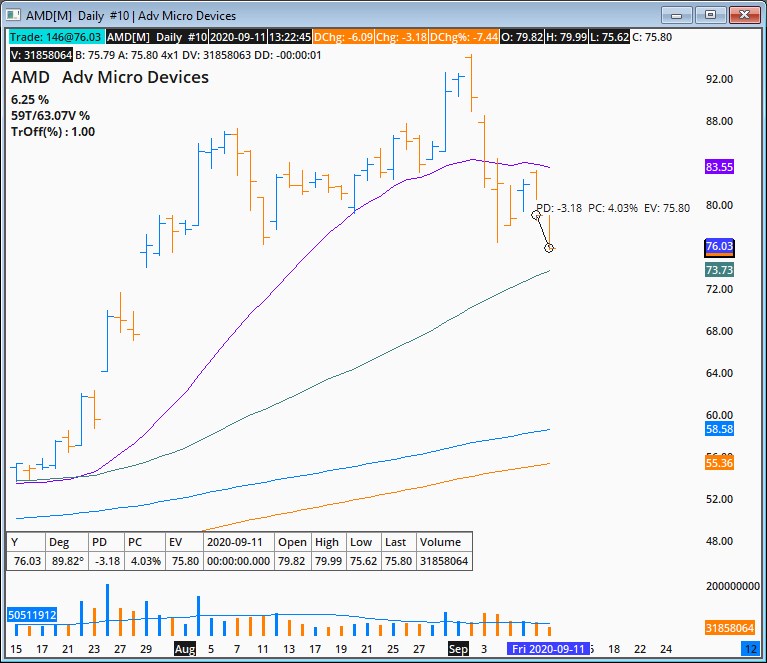767x663 pixels.
Task: Click the Fri 2020-09-11 date marker
Action: (x=548, y=649)
